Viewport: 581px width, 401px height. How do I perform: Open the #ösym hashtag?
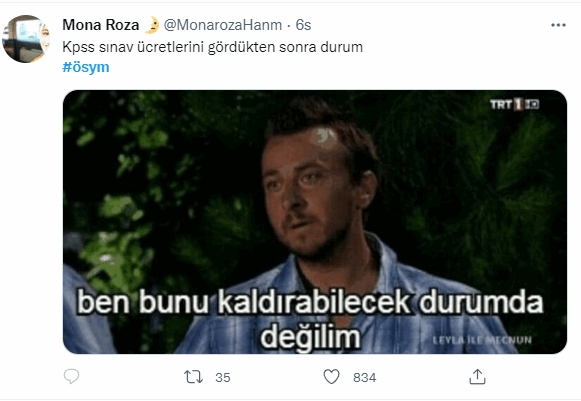86,67
